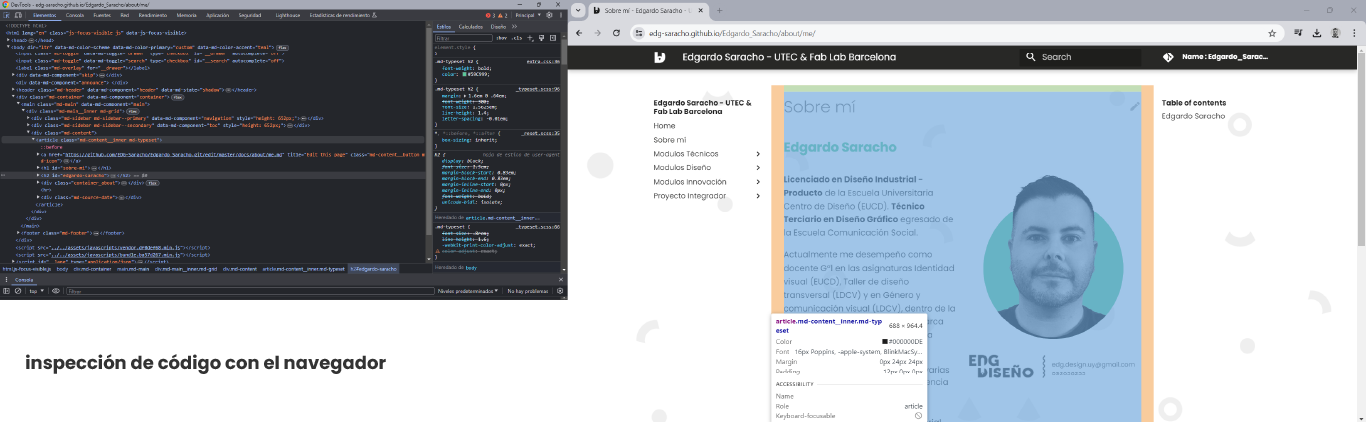Switch to the Consola tab in DevTools
1366x426 pixels.
75,15
